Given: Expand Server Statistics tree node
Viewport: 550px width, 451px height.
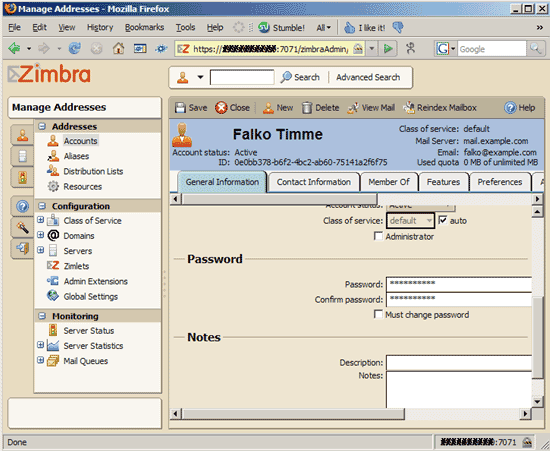Looking at the screenshot, I should click(x=41, y=345).
